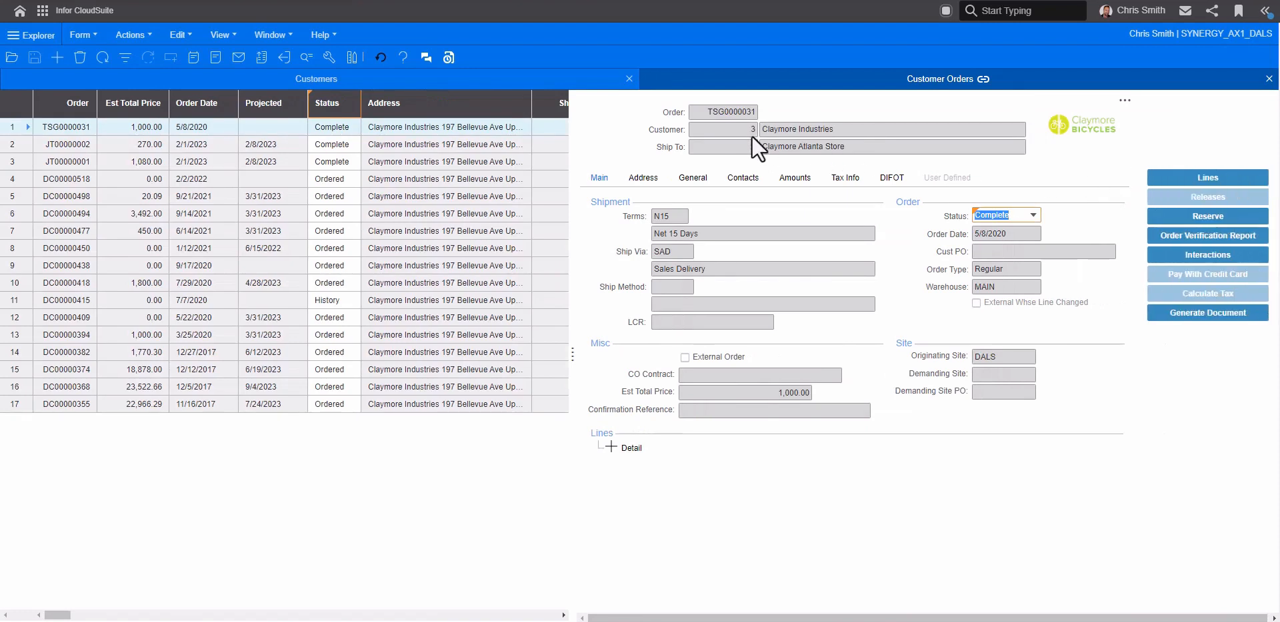Open the Home icon in top bar
Viewport: 1280px width, 622px height.
[19, 10]
